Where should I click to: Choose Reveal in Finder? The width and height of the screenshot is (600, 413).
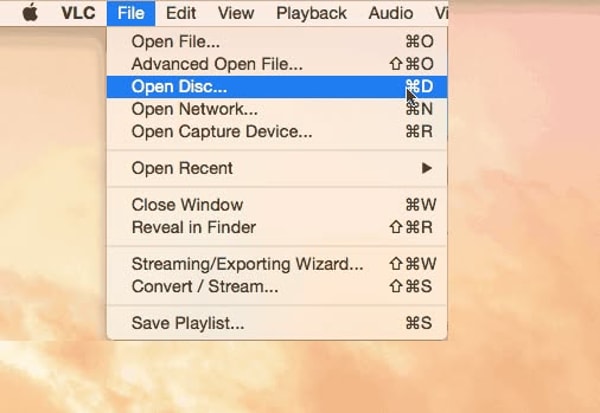click(x=277, y=227)
